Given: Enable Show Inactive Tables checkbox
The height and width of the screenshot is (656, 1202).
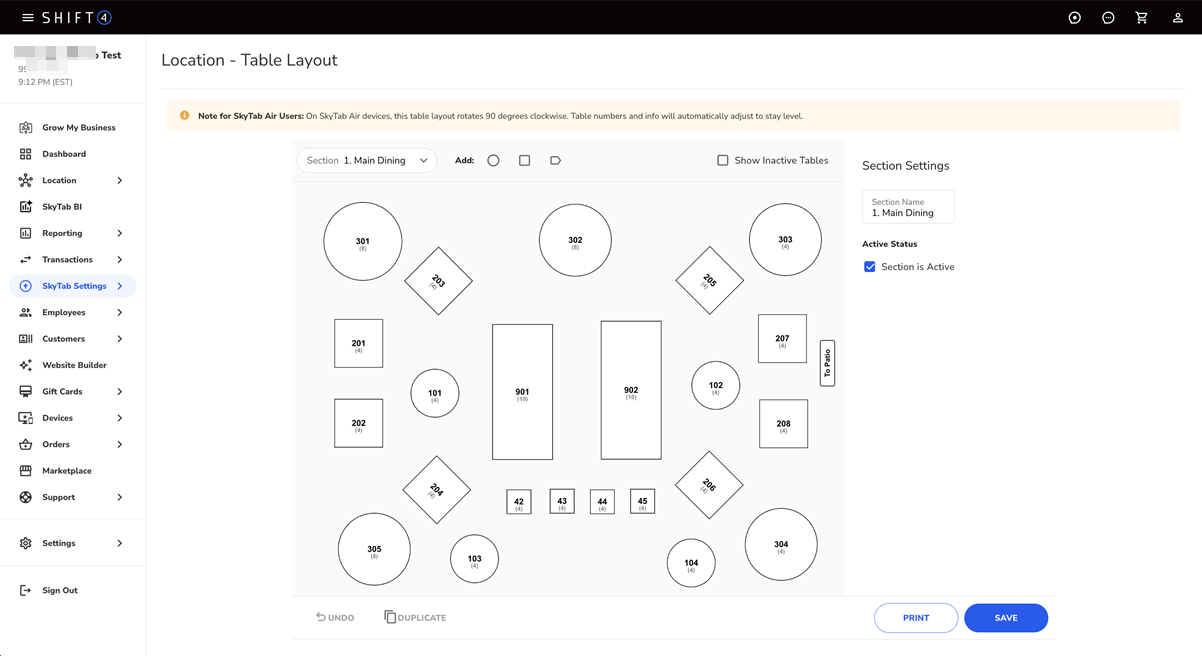Looking at the screenshot, I should pos(722,160).
